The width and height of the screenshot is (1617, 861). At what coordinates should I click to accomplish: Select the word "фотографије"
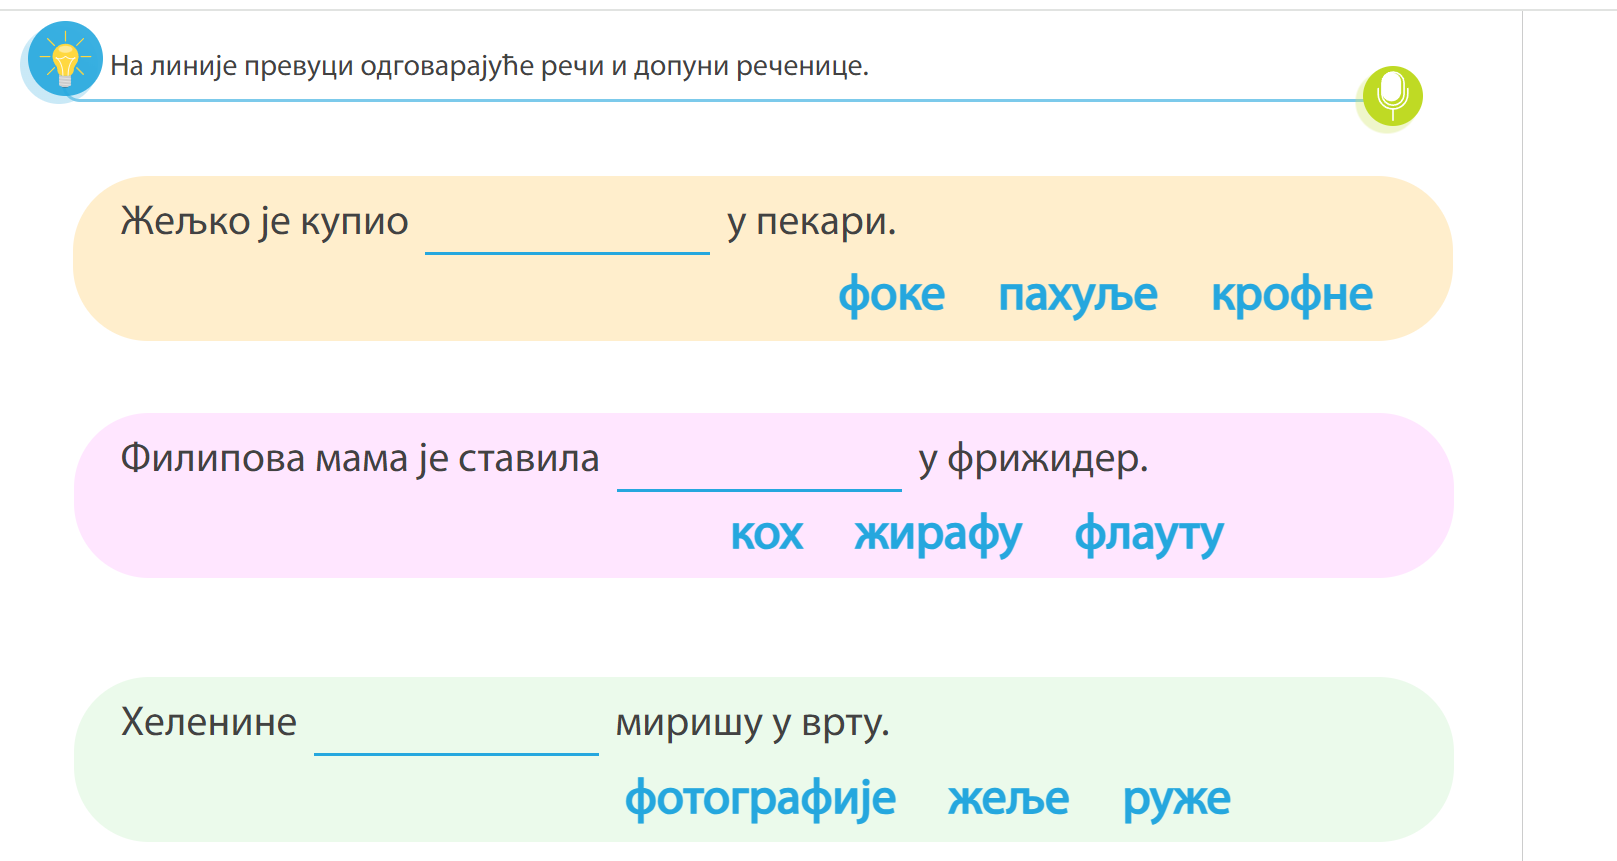tap(760, 799)
